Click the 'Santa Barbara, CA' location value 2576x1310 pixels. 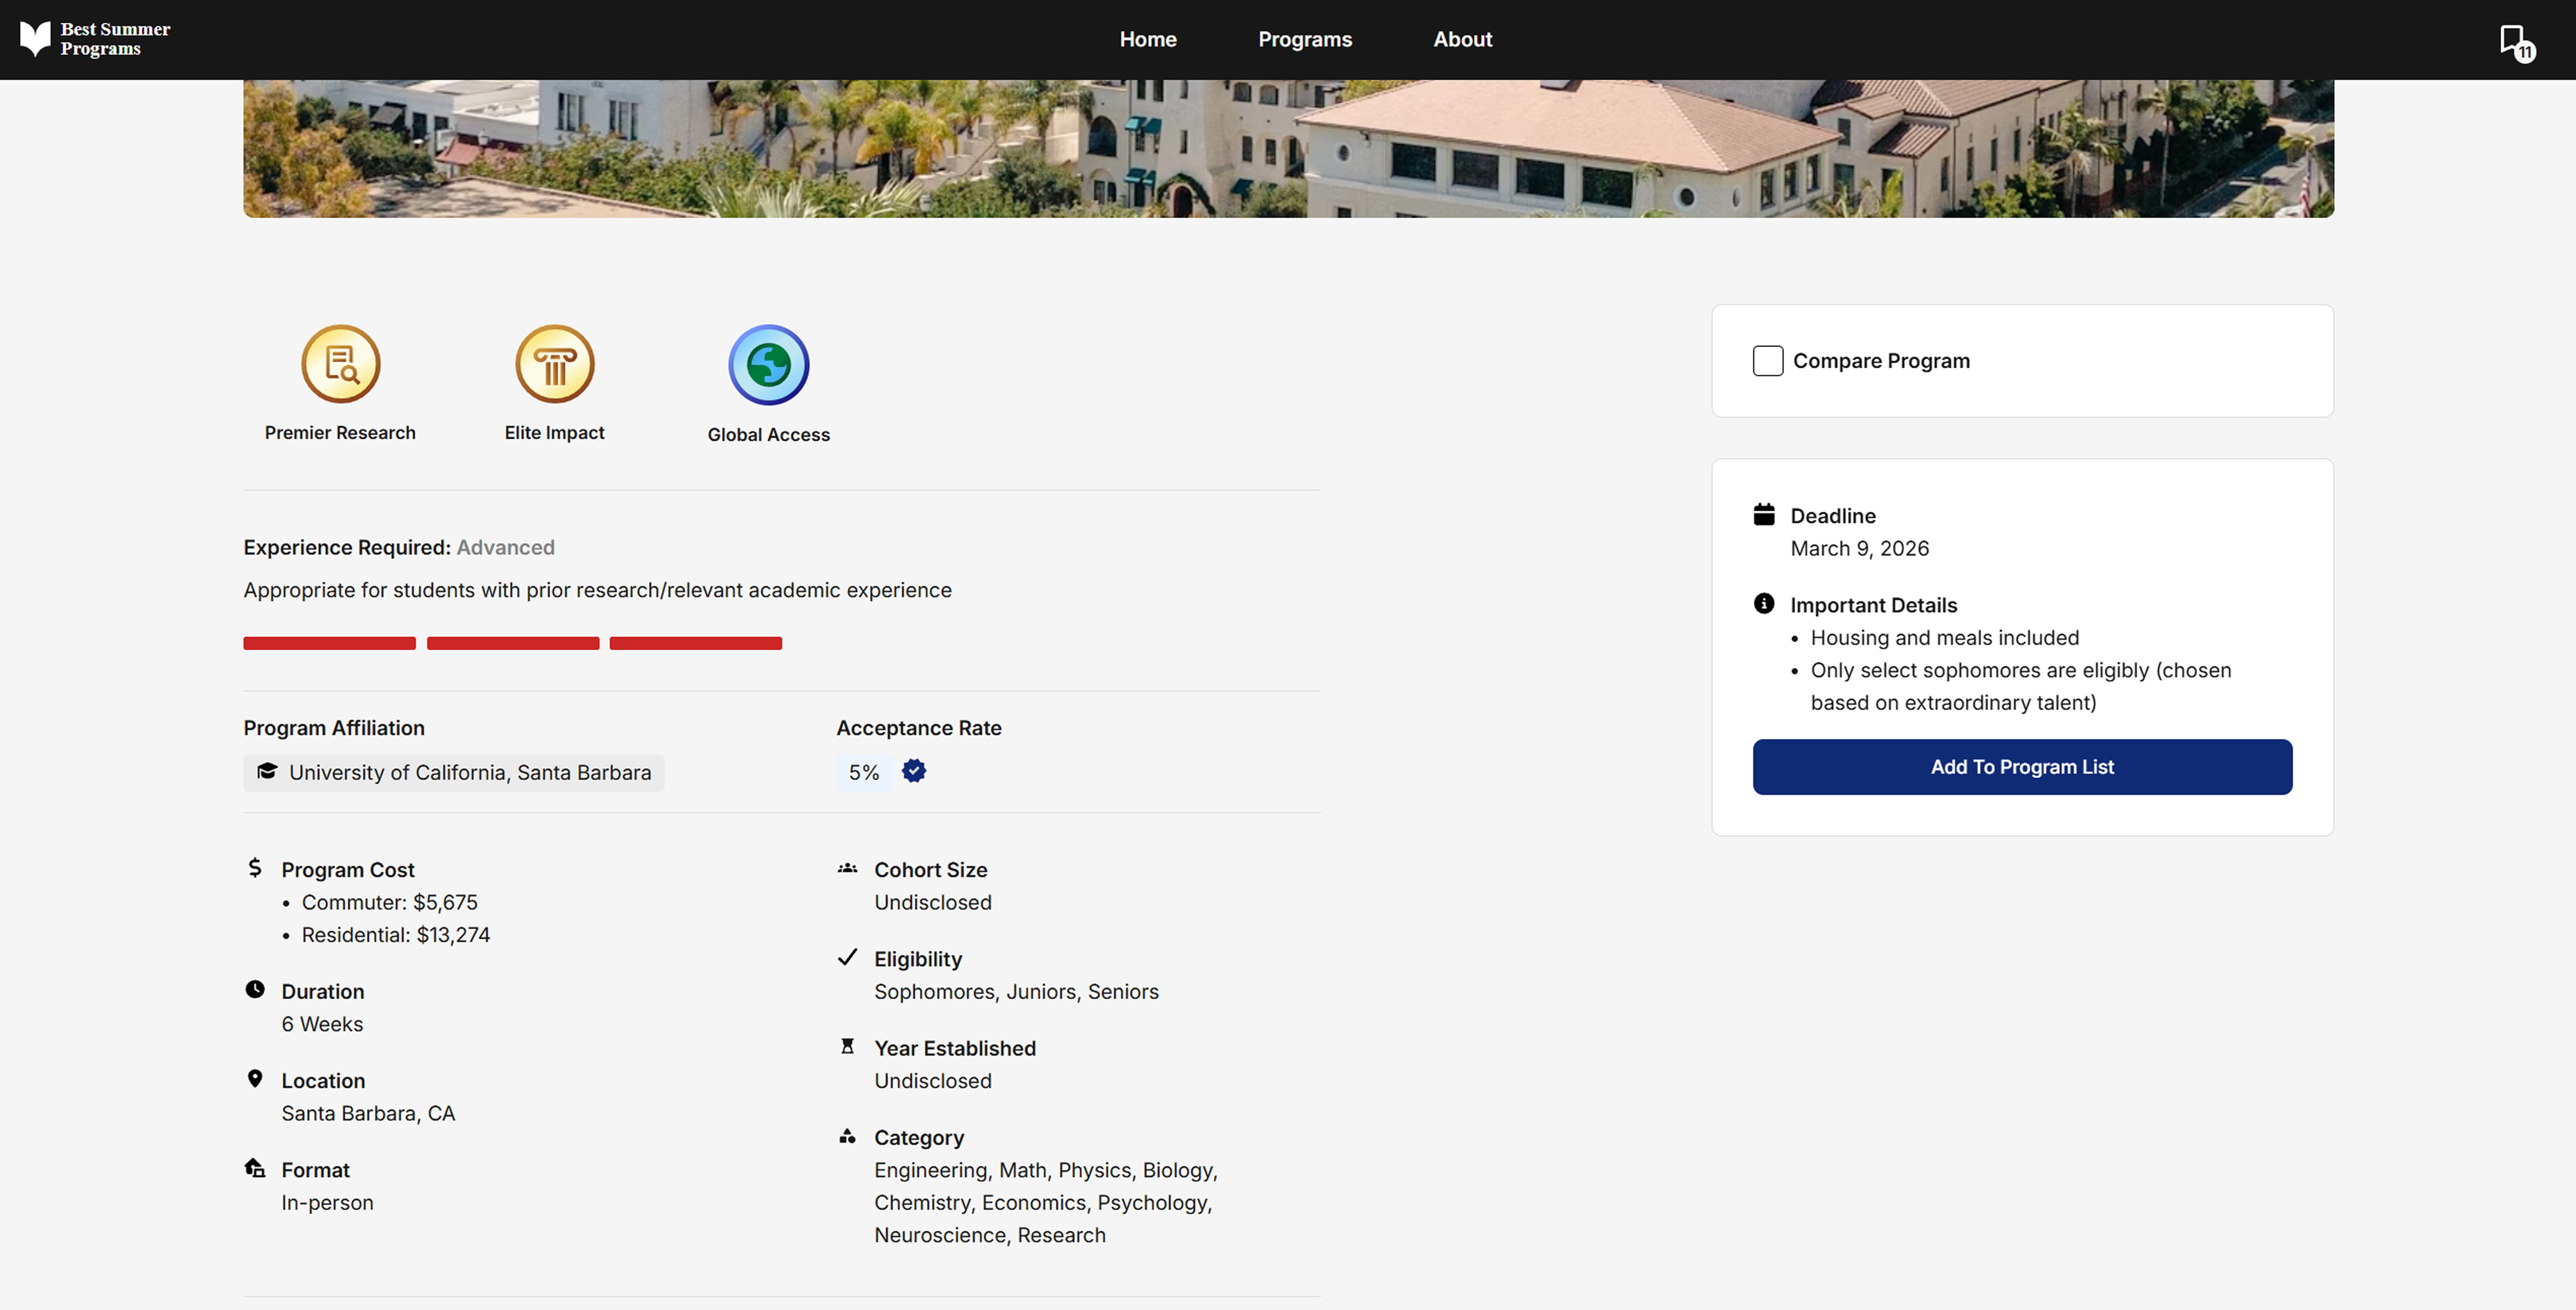coord(368,1113)
